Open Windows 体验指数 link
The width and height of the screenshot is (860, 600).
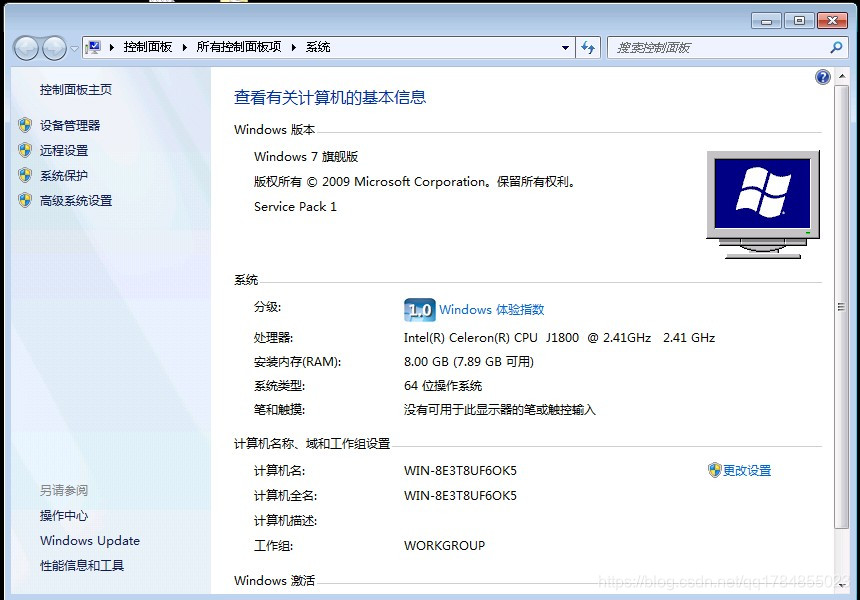point(491,309)
